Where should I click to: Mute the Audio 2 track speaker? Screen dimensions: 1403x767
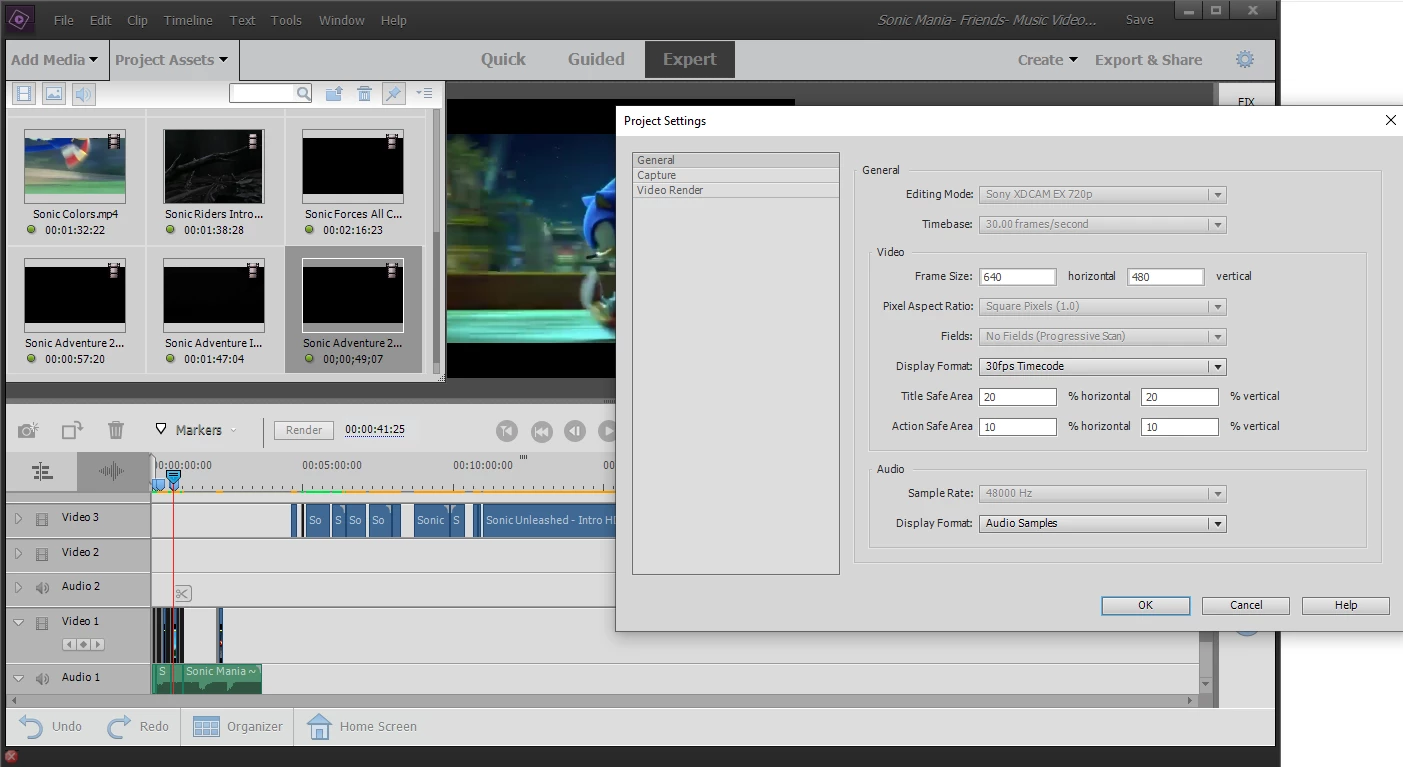(x=42, y=588)
